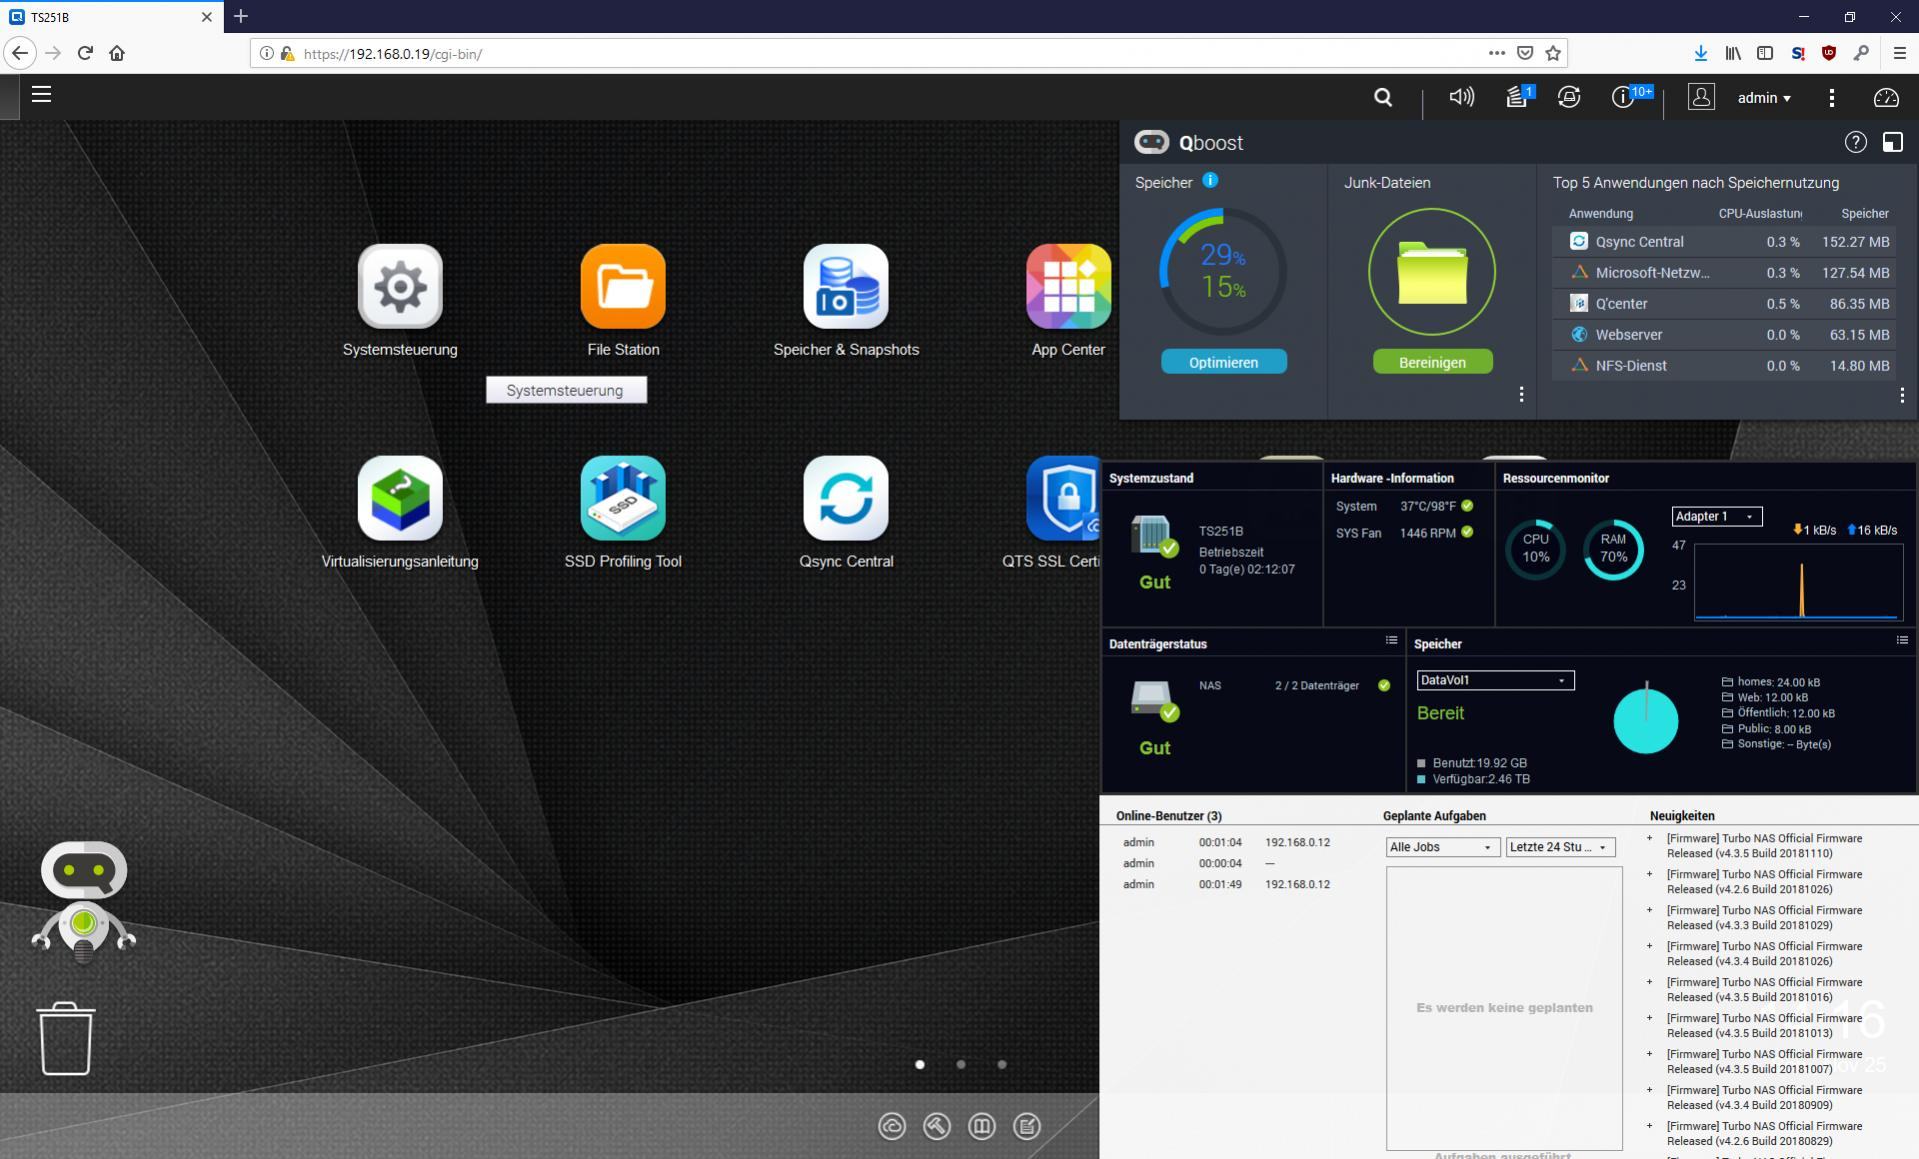Image resolution: width=1919 pixels, height=1159 pixels.
Task: Open the admin account dropdown
Action: (1764, 98)
